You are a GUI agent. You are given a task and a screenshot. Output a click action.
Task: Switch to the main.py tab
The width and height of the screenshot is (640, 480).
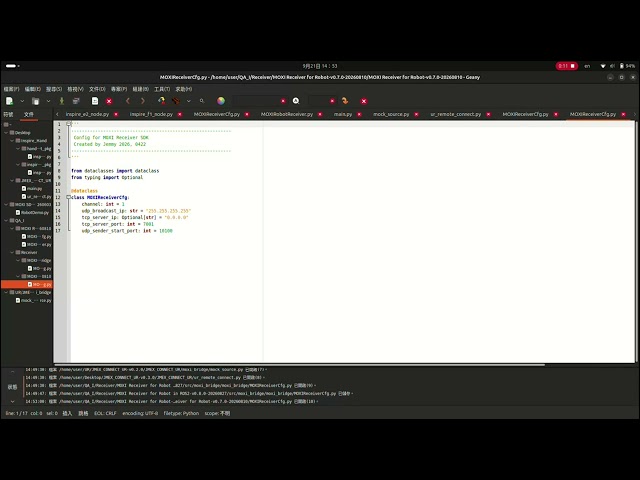[x=343, y=114]
